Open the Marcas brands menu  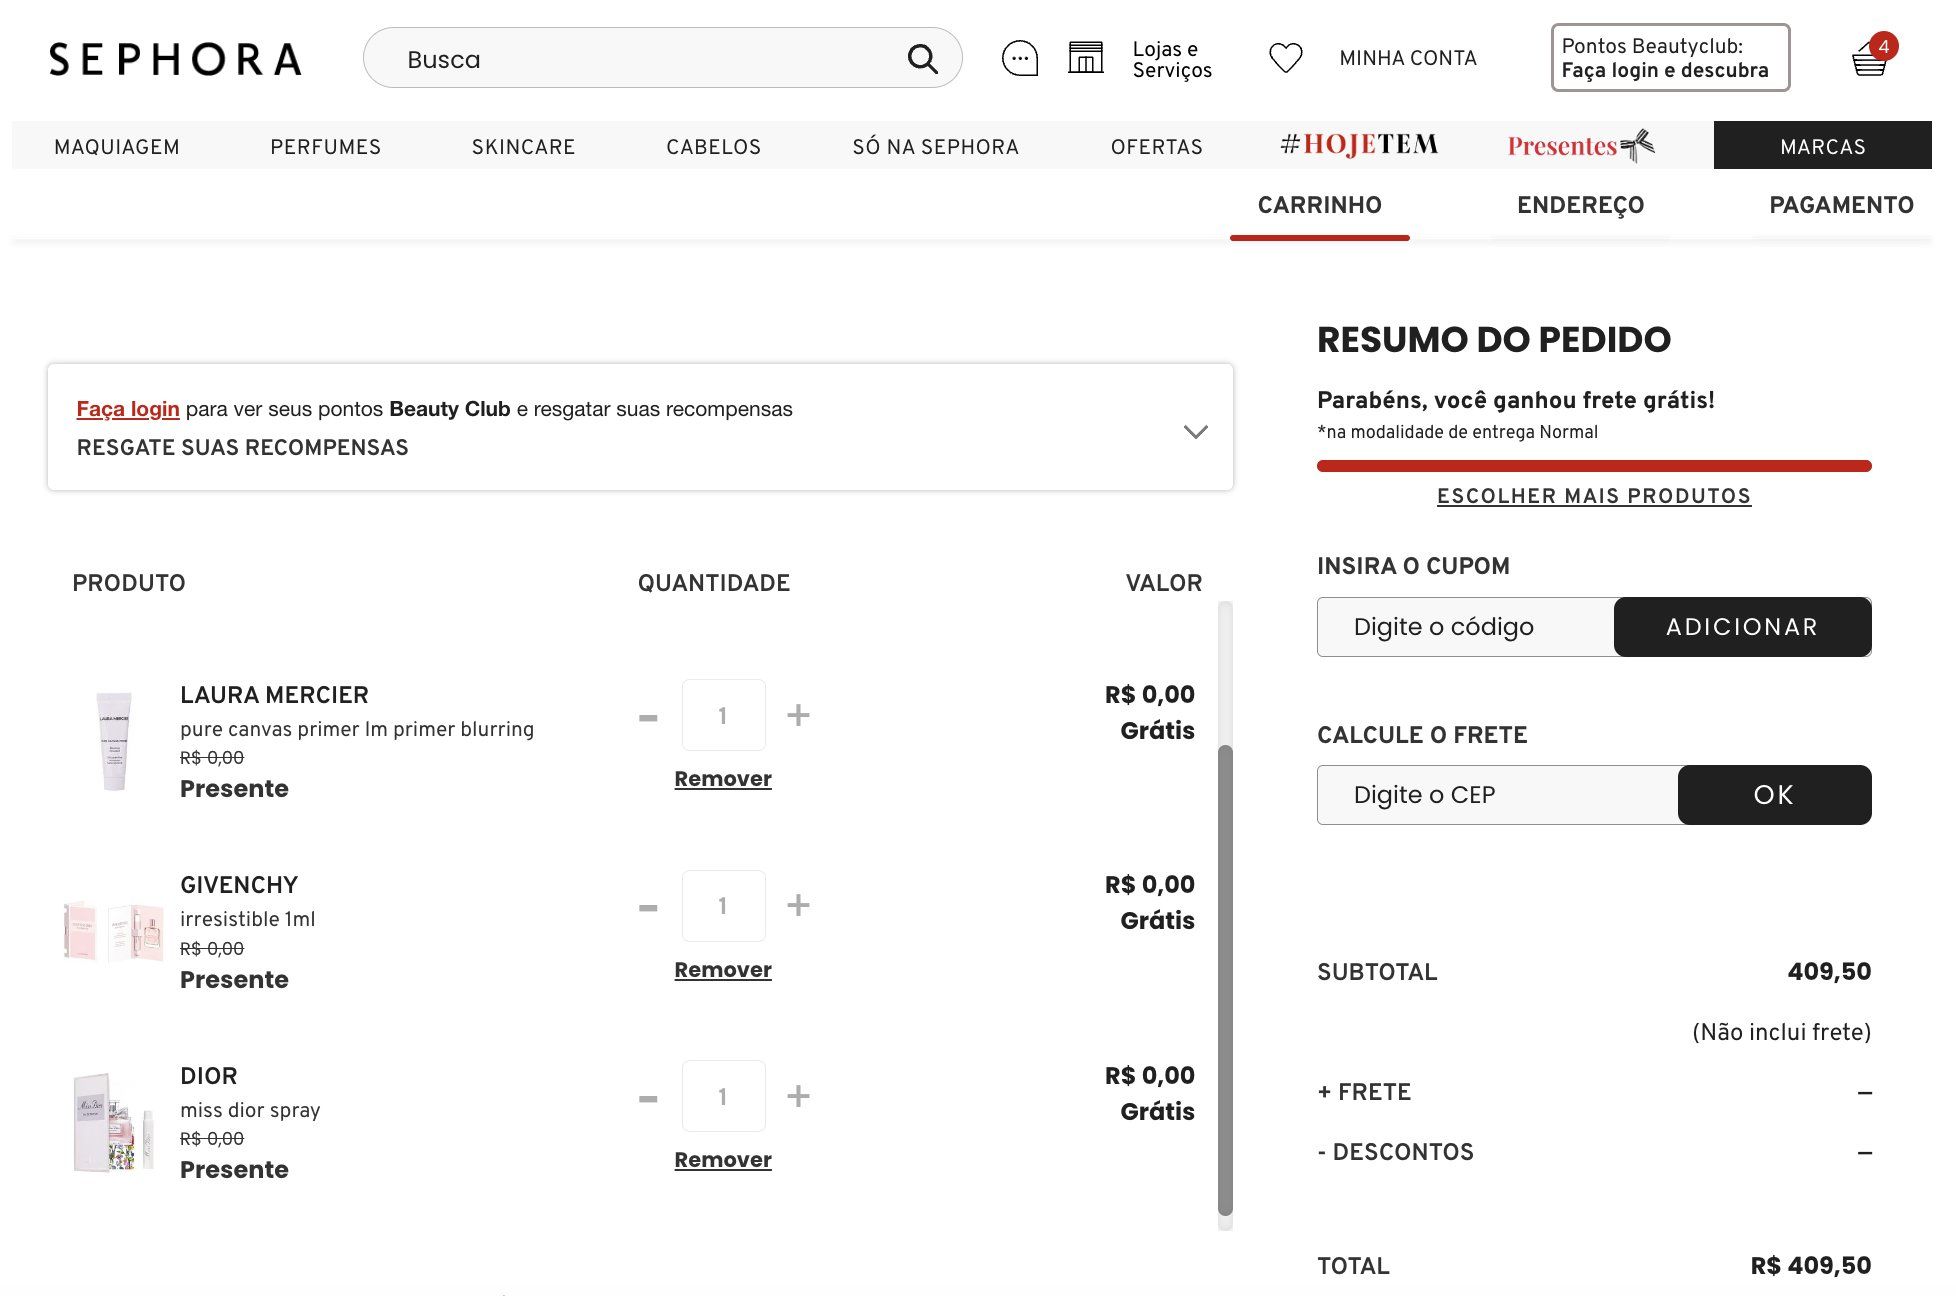point(1822,145)
